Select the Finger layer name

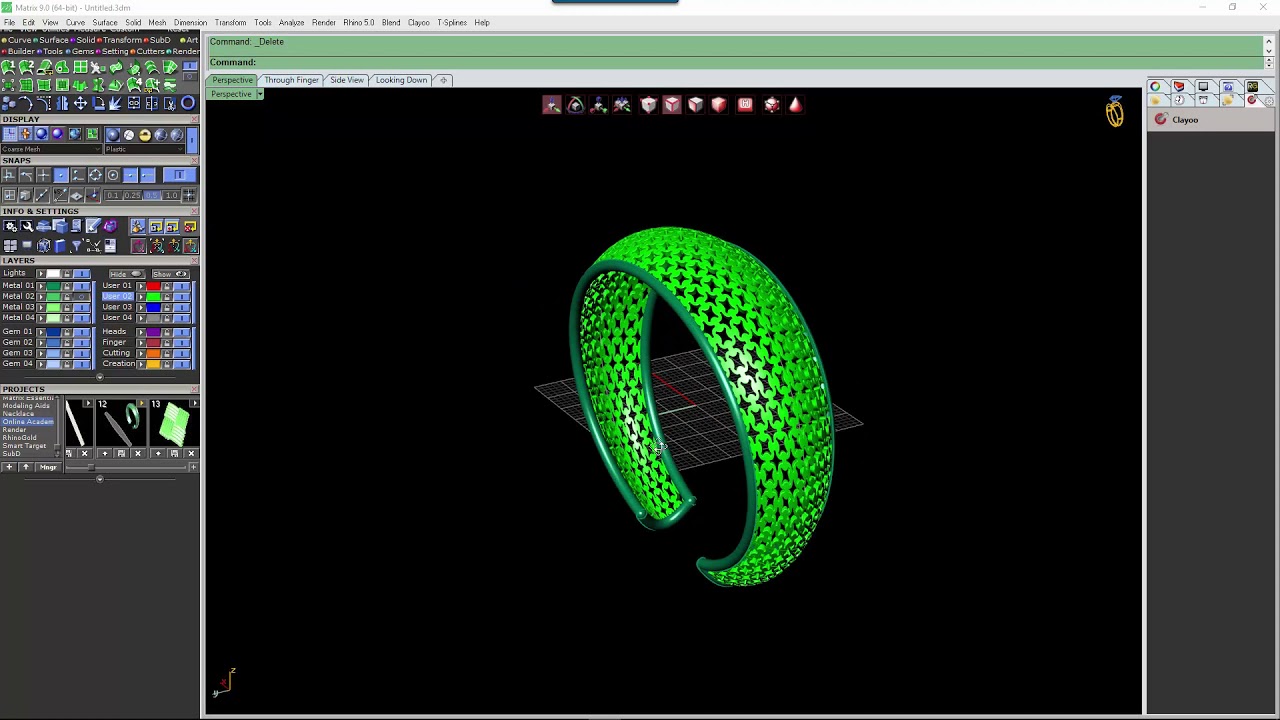114,342
